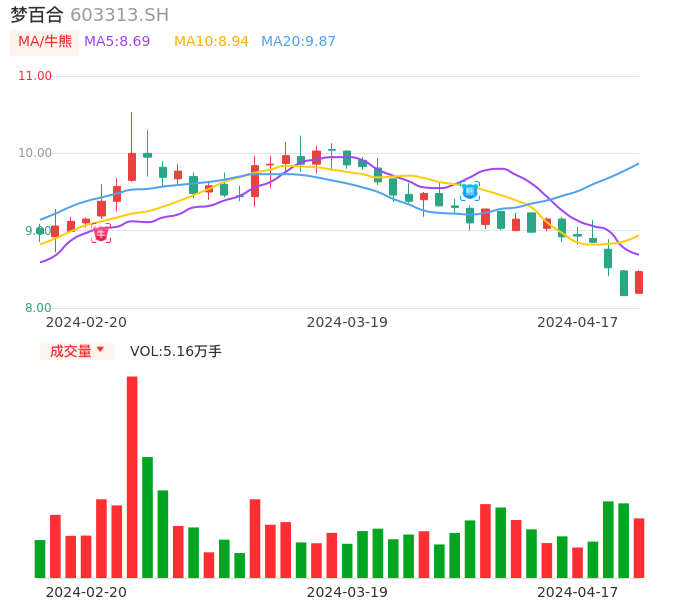
Task: Toggle the MA10:8.94 legend line
Action: point(211,42)
